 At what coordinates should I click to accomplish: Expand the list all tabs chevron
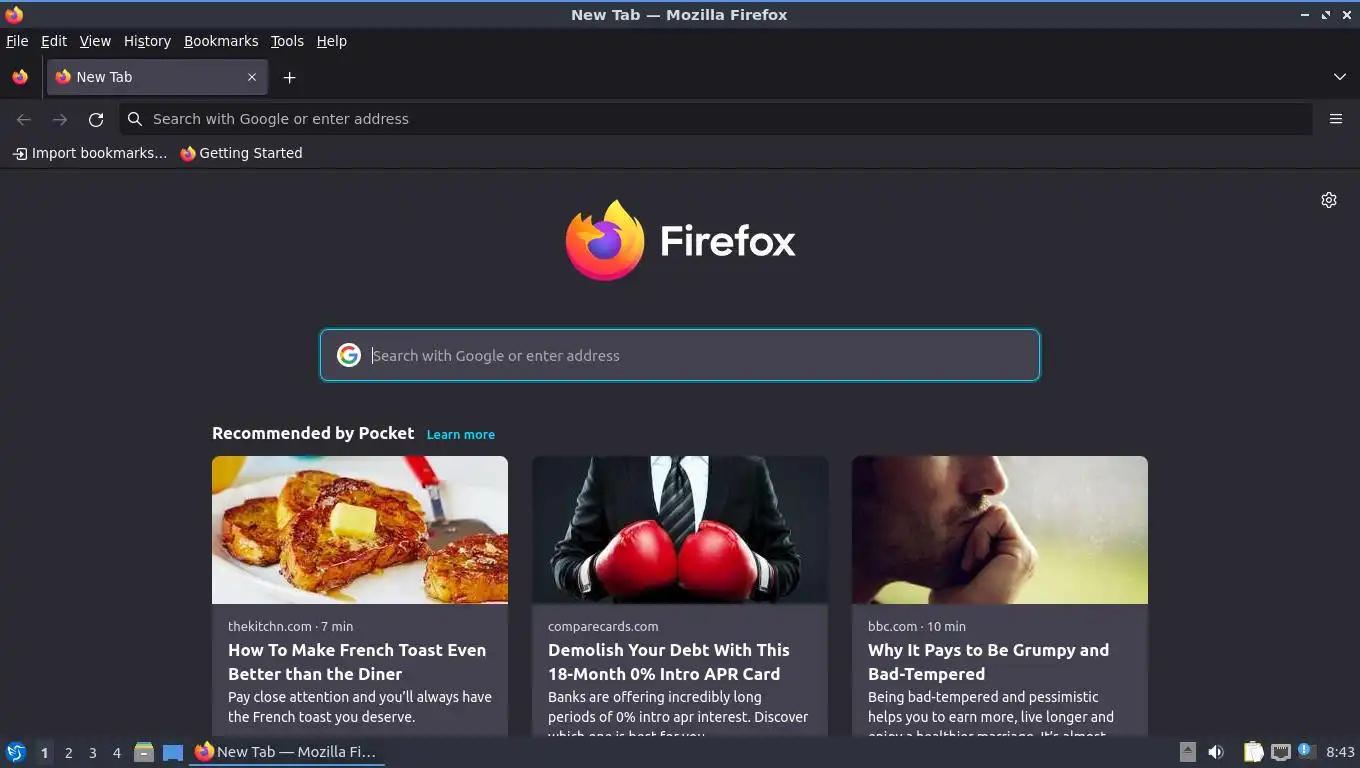[1340, 77]
